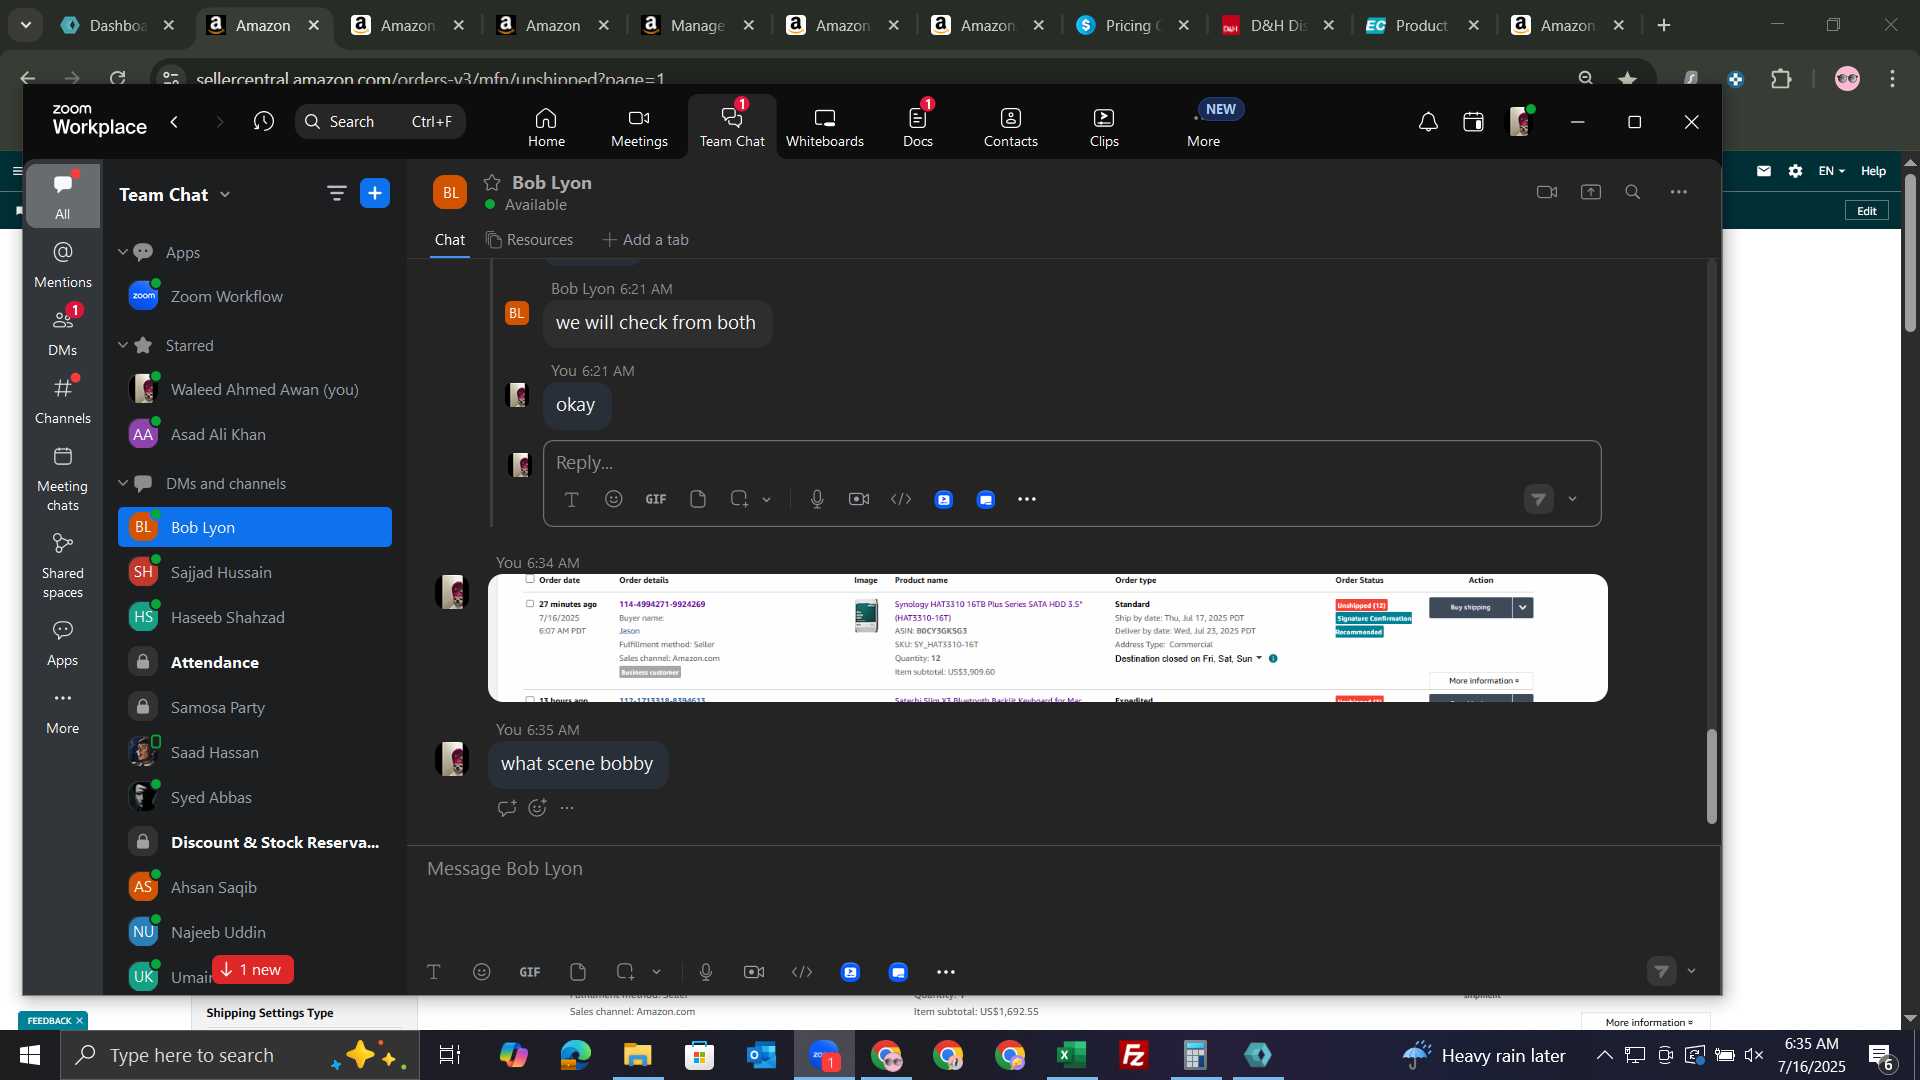
Task: Open Meeting chats in the sidebar
Action: coord(62,478)
